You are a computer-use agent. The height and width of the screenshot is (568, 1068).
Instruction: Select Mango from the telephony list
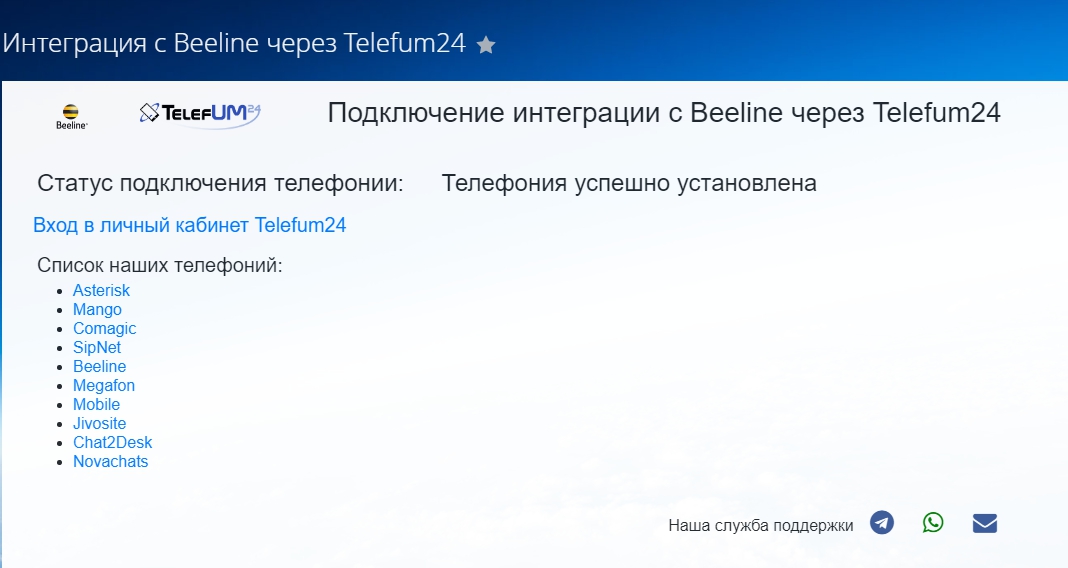[x=97, y=310]
